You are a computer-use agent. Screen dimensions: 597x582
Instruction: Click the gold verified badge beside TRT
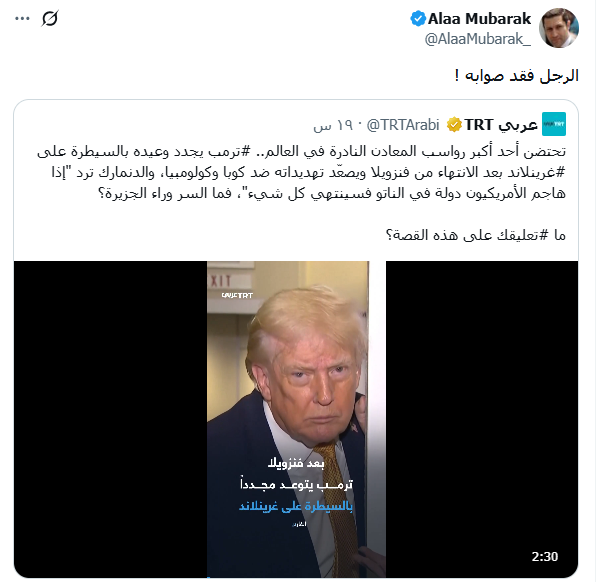[454, 125]
